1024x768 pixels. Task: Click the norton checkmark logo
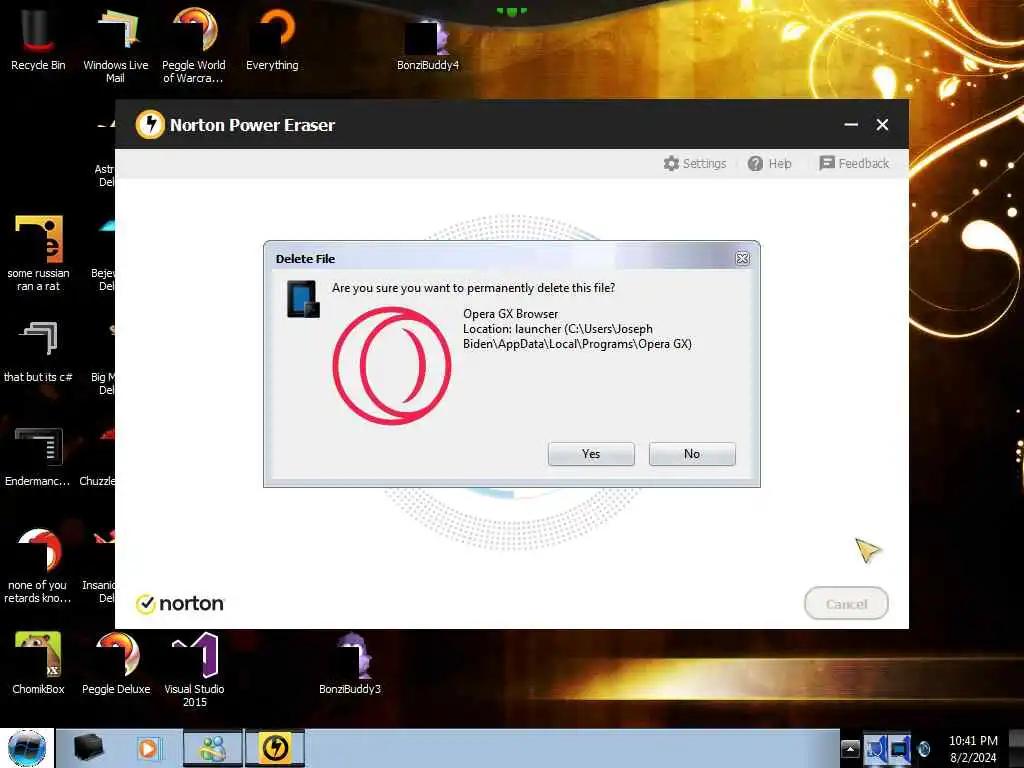tap(145, 604)
